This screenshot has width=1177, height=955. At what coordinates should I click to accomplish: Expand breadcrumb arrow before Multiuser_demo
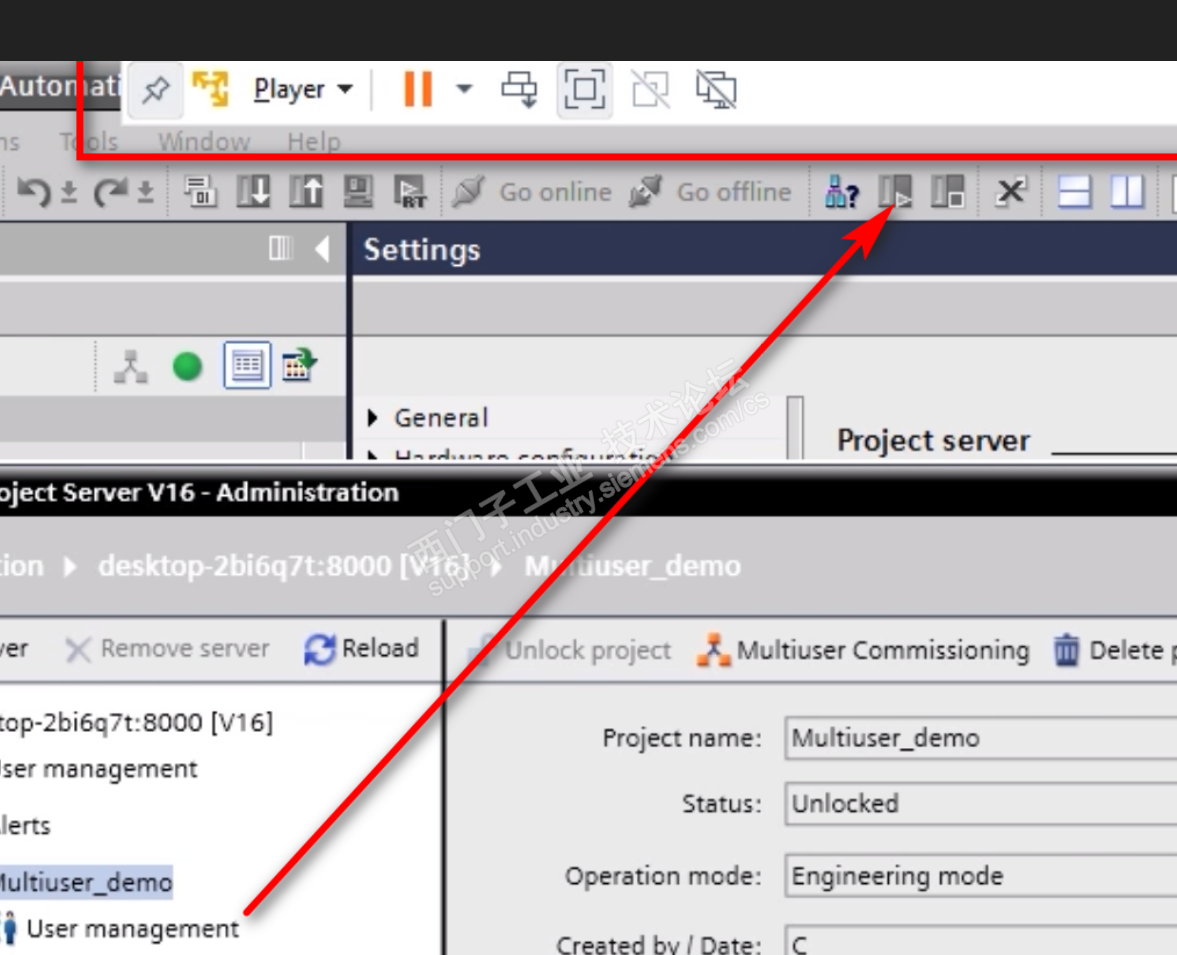[x=496, y=566]
